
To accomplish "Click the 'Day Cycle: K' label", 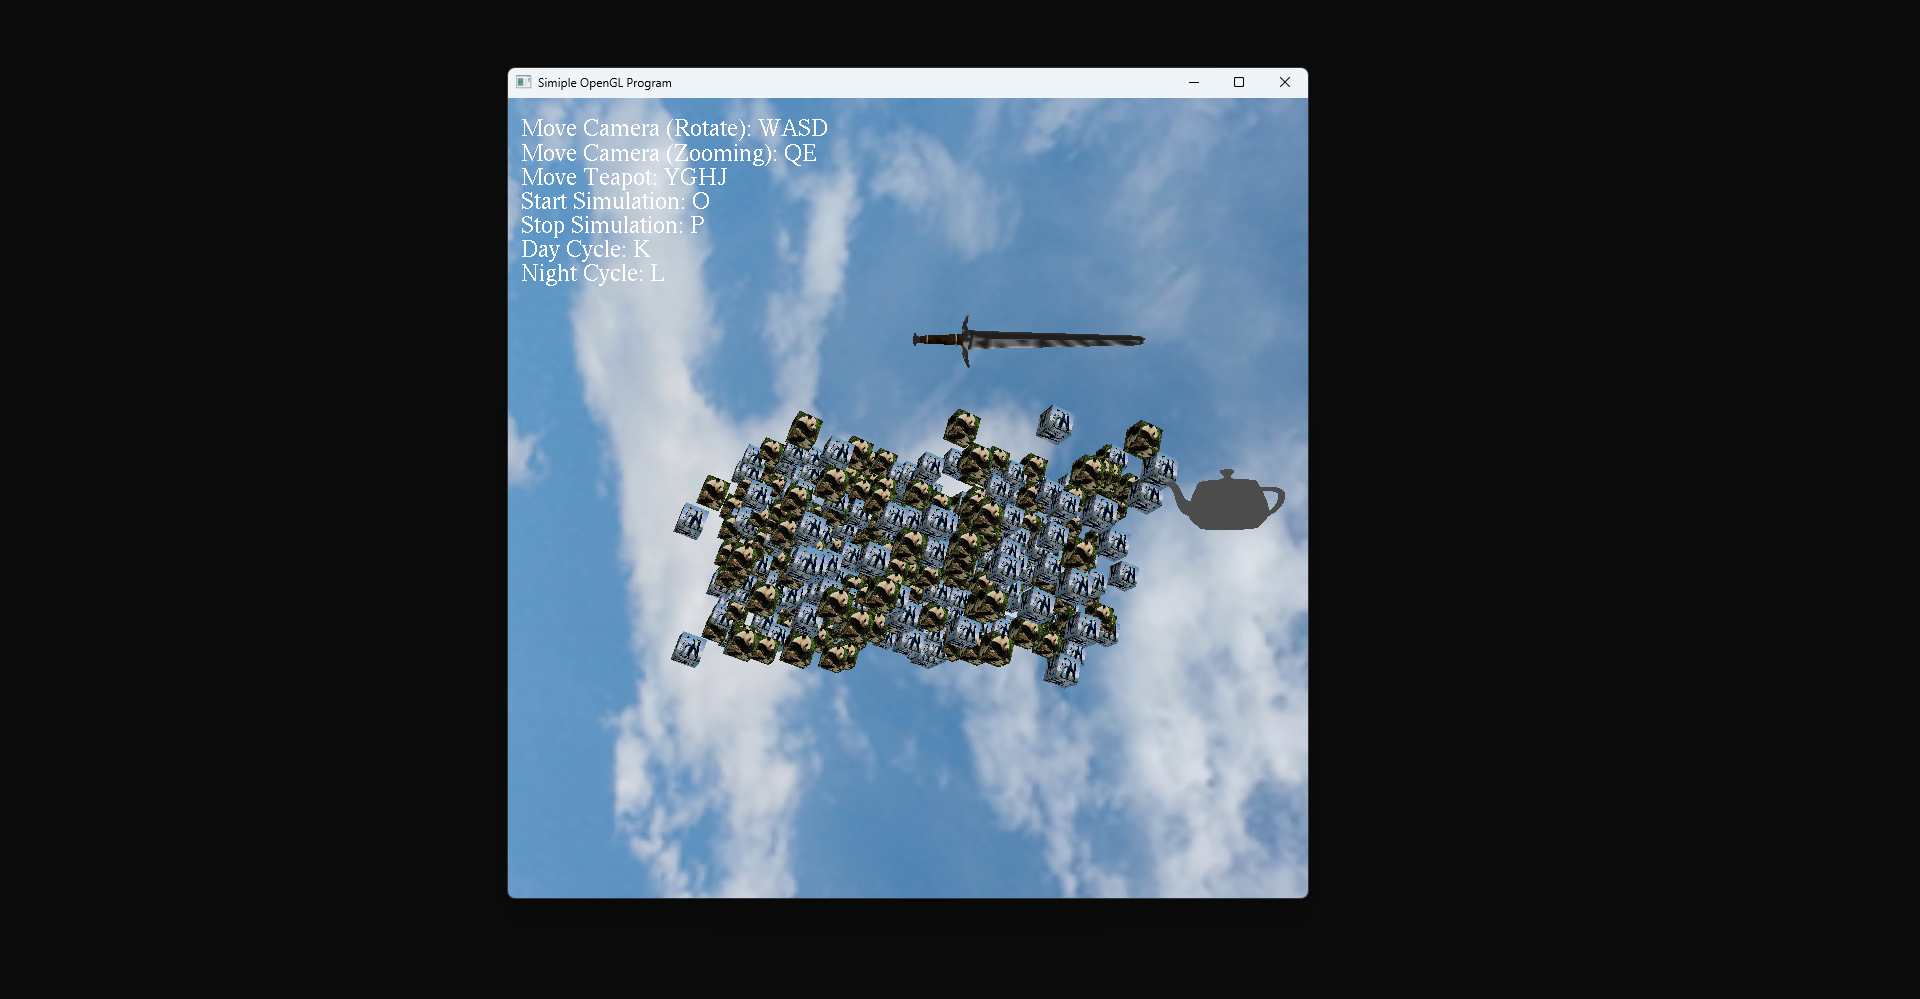I will coord(585,249).
